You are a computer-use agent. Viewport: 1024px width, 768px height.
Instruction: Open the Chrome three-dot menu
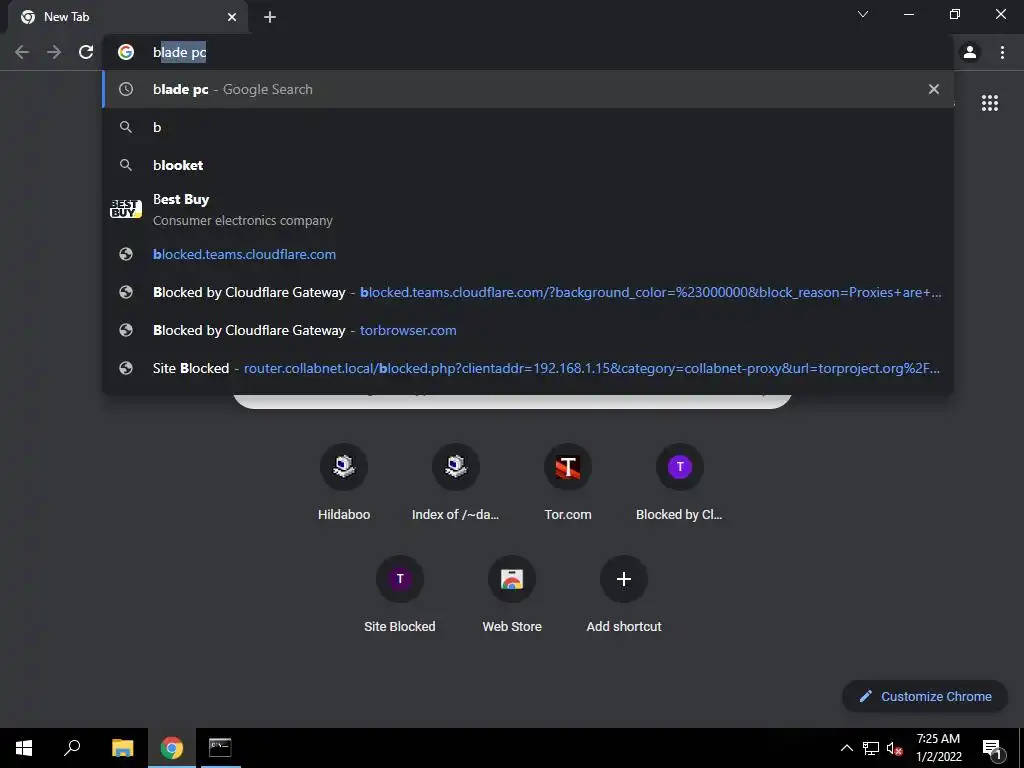pyautogui.click(x=1002, y=52)
